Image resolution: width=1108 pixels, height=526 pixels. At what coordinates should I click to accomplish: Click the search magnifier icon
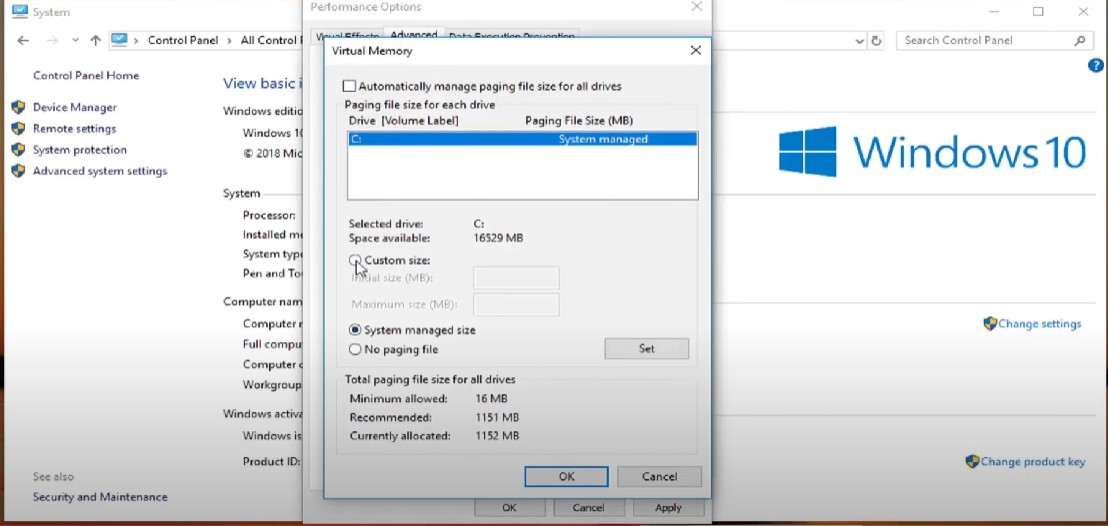click(1080, 40)
